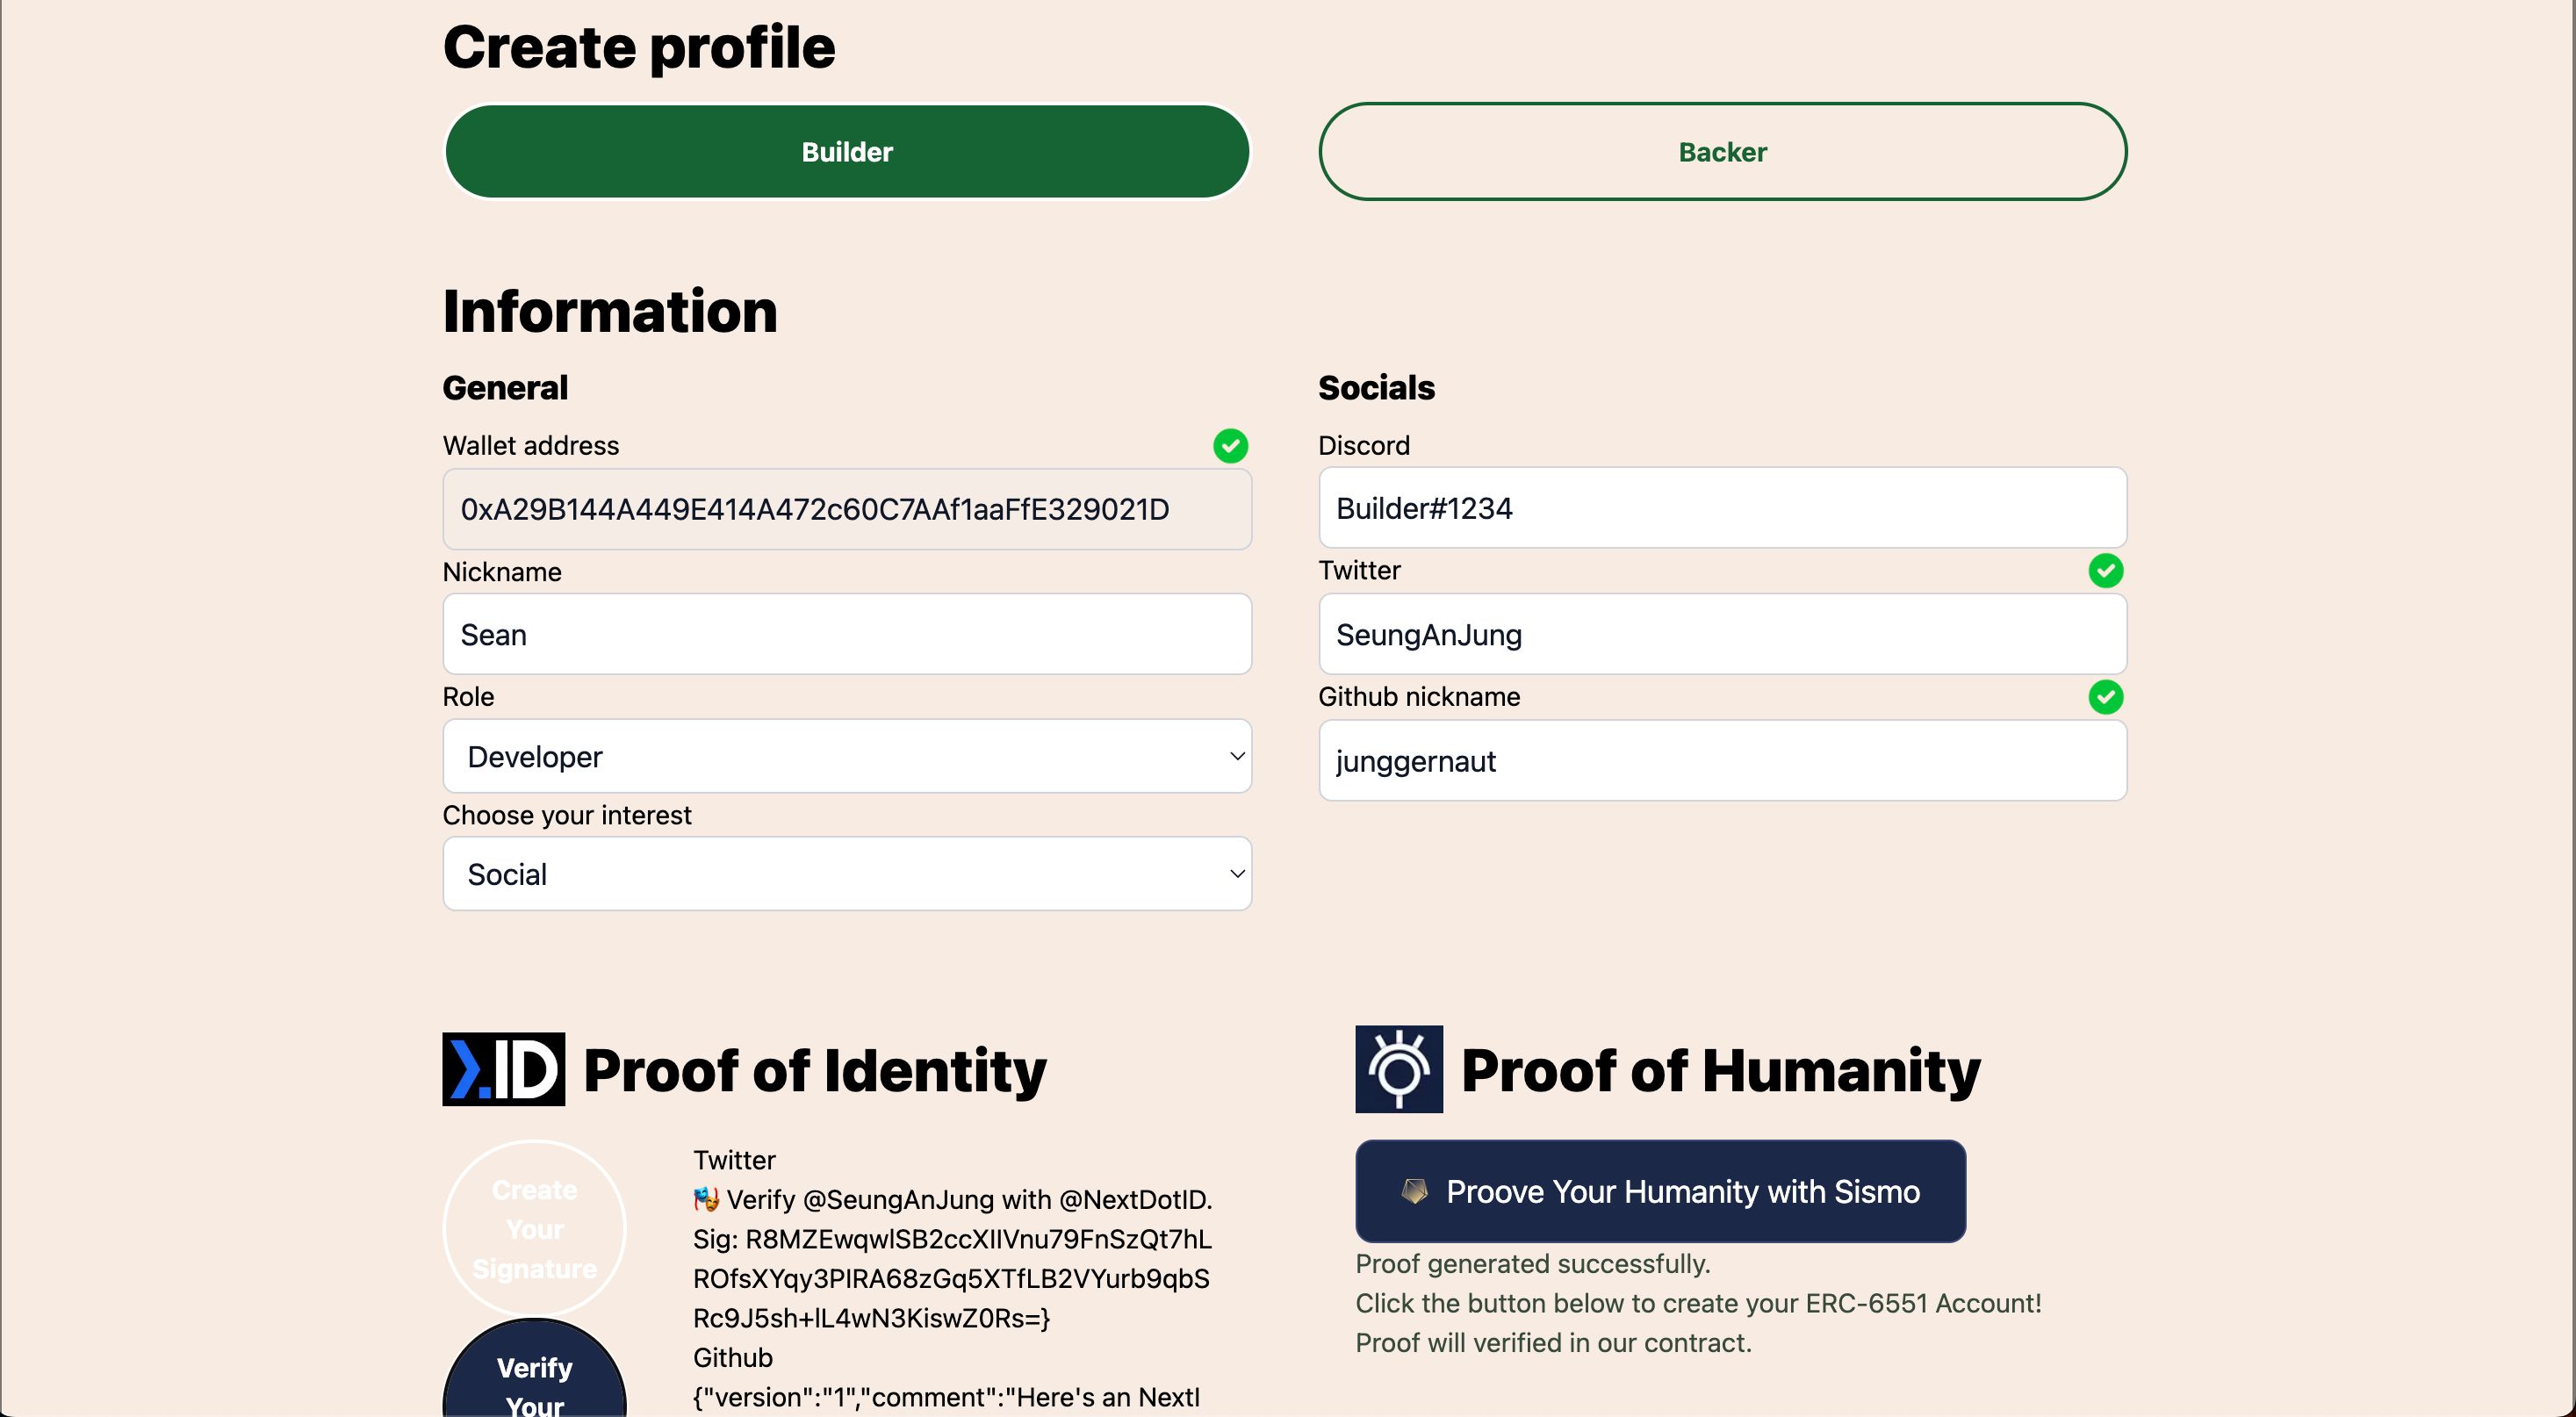
Task: Click the 'Twitter' label under Proof of Identity
Action: click(734, 1160)
